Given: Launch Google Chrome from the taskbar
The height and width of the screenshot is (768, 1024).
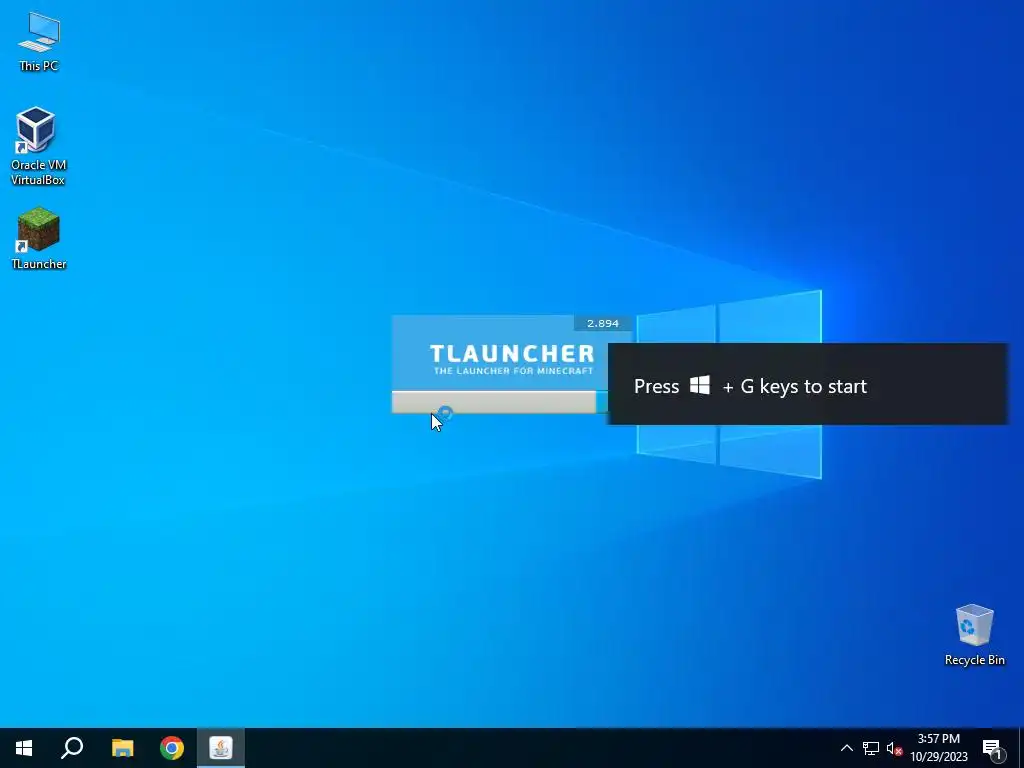Looking at the screenshot, I should [172, 748].
